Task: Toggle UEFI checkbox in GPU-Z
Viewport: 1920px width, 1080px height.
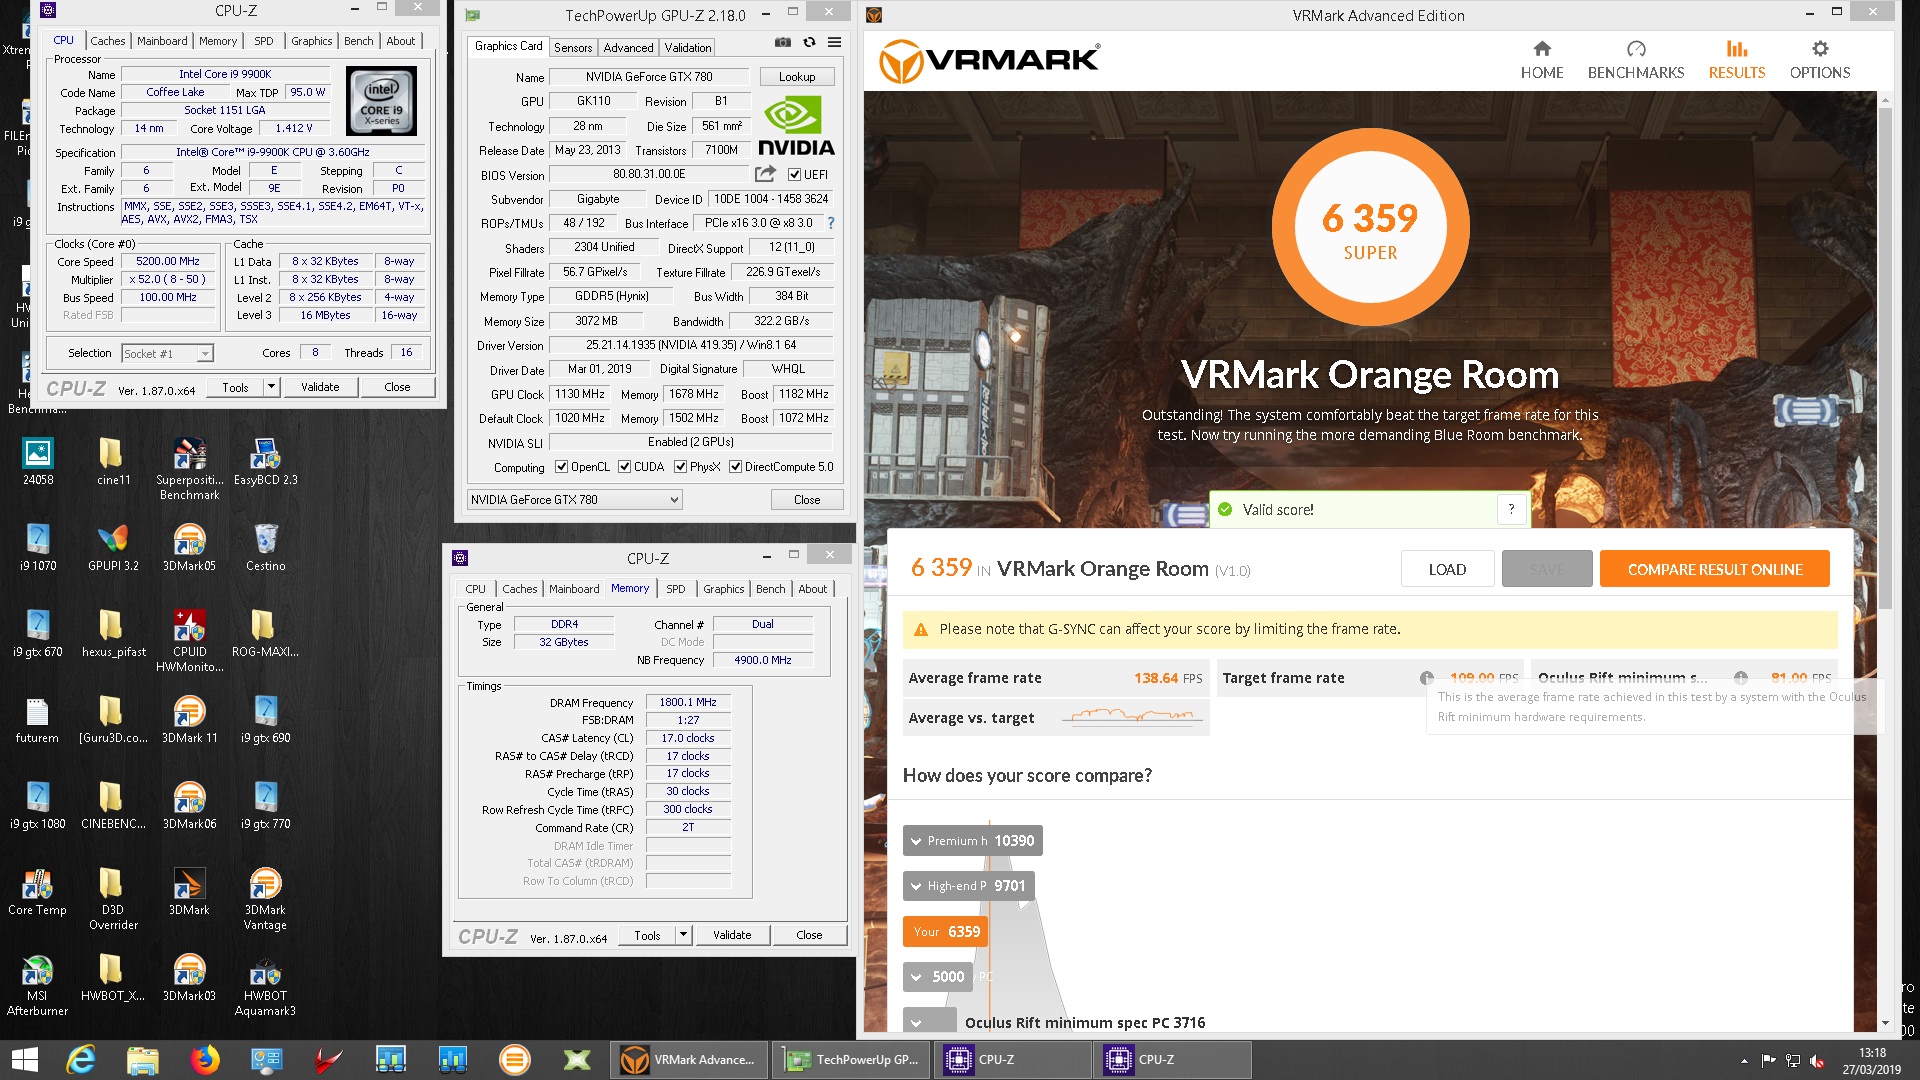Action: click(x=794, y=174)
